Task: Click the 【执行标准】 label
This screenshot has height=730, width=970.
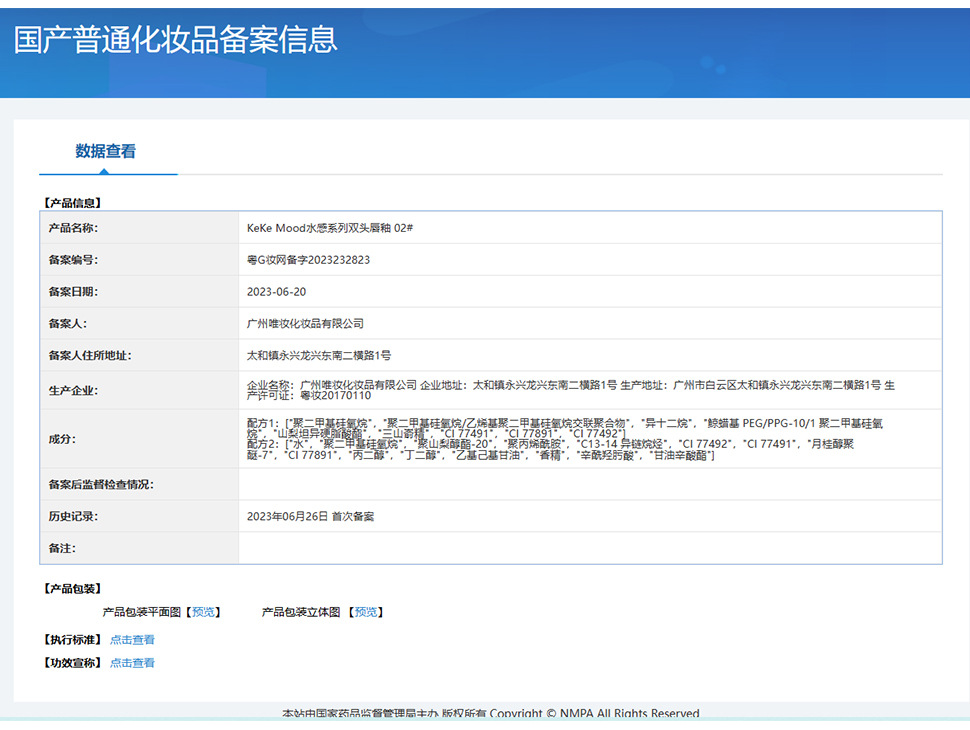Action: pos(72,640)
